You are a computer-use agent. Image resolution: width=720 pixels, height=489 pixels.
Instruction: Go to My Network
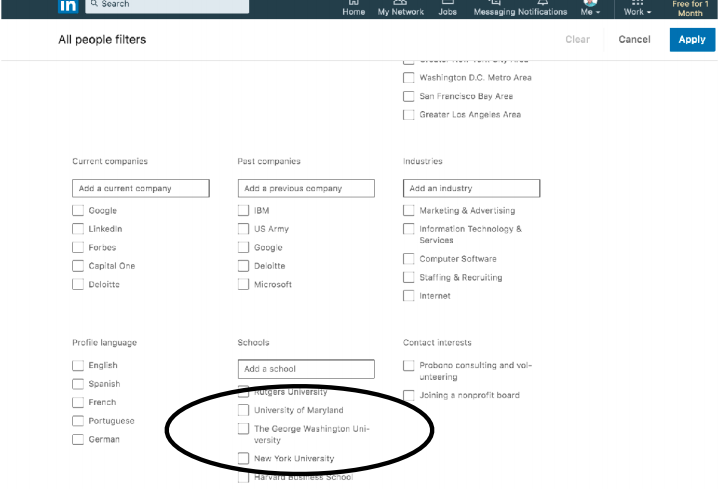400,8
